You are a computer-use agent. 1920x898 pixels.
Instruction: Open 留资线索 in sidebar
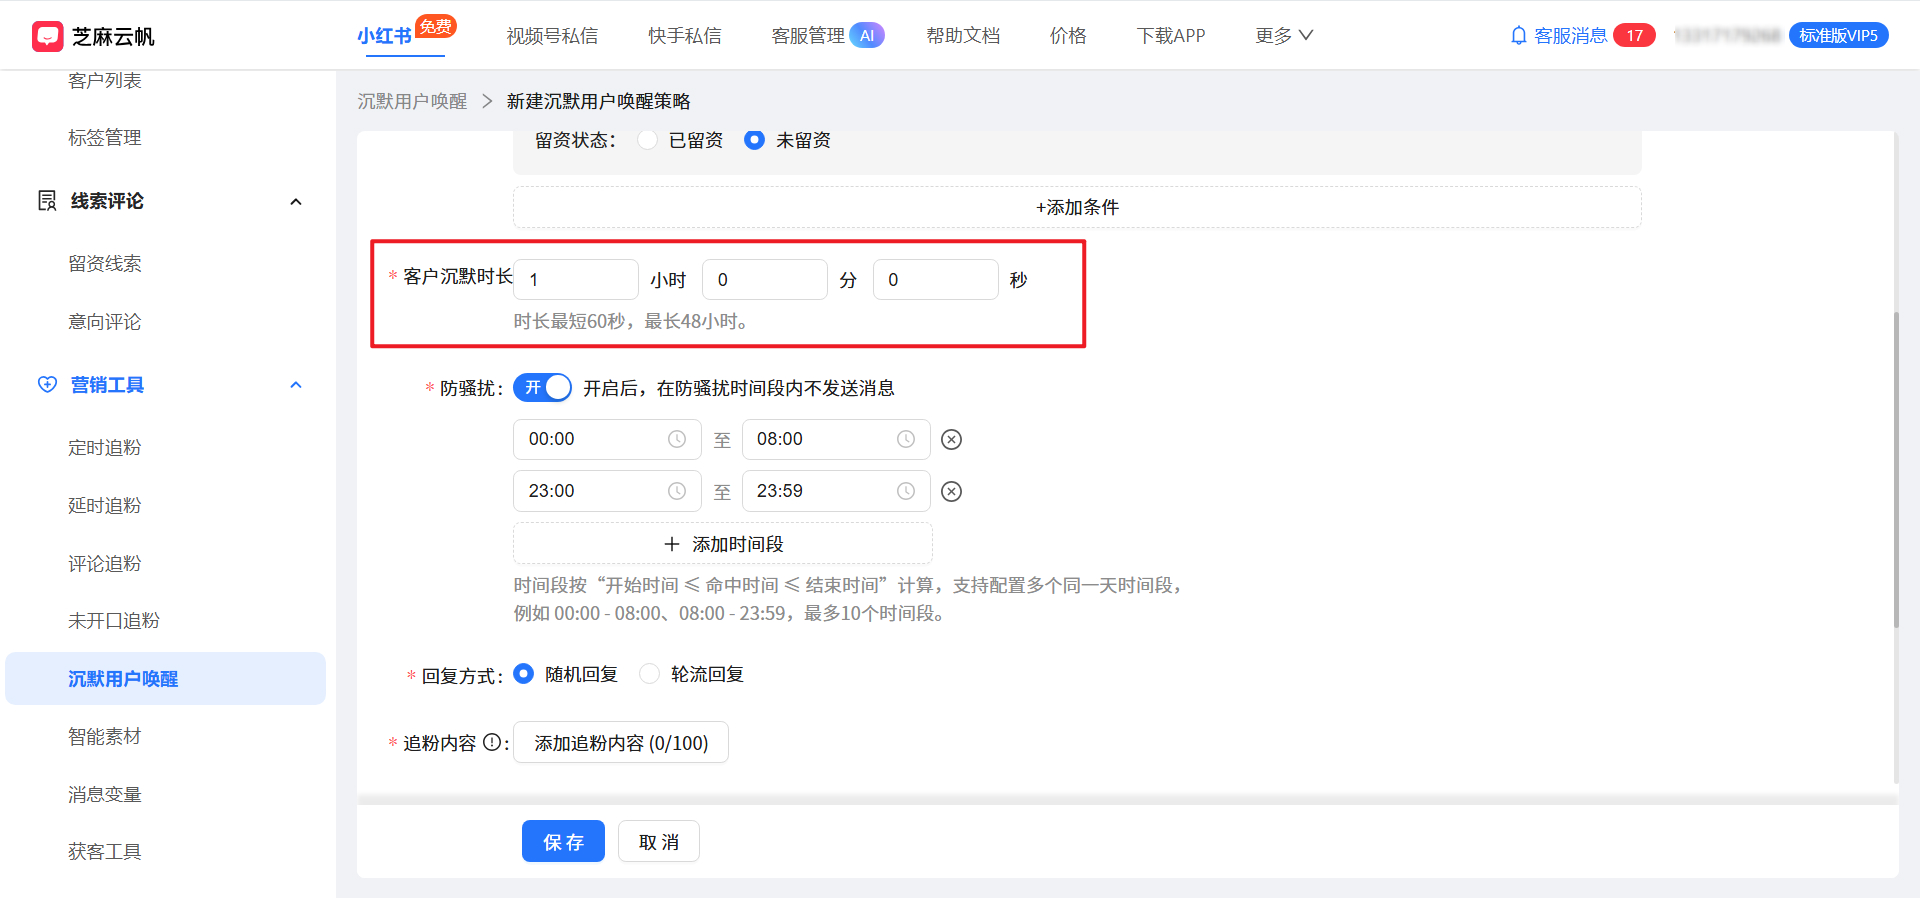point(105,264)
